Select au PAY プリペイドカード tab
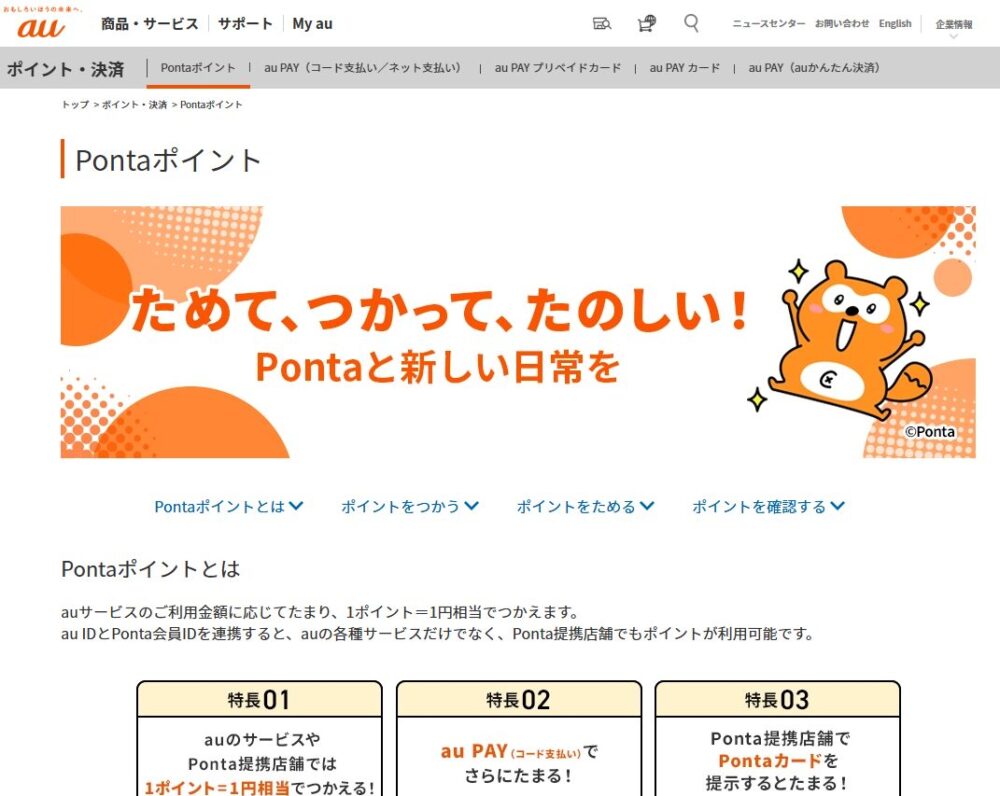The image size is (1000, 796). pos(557,68)
